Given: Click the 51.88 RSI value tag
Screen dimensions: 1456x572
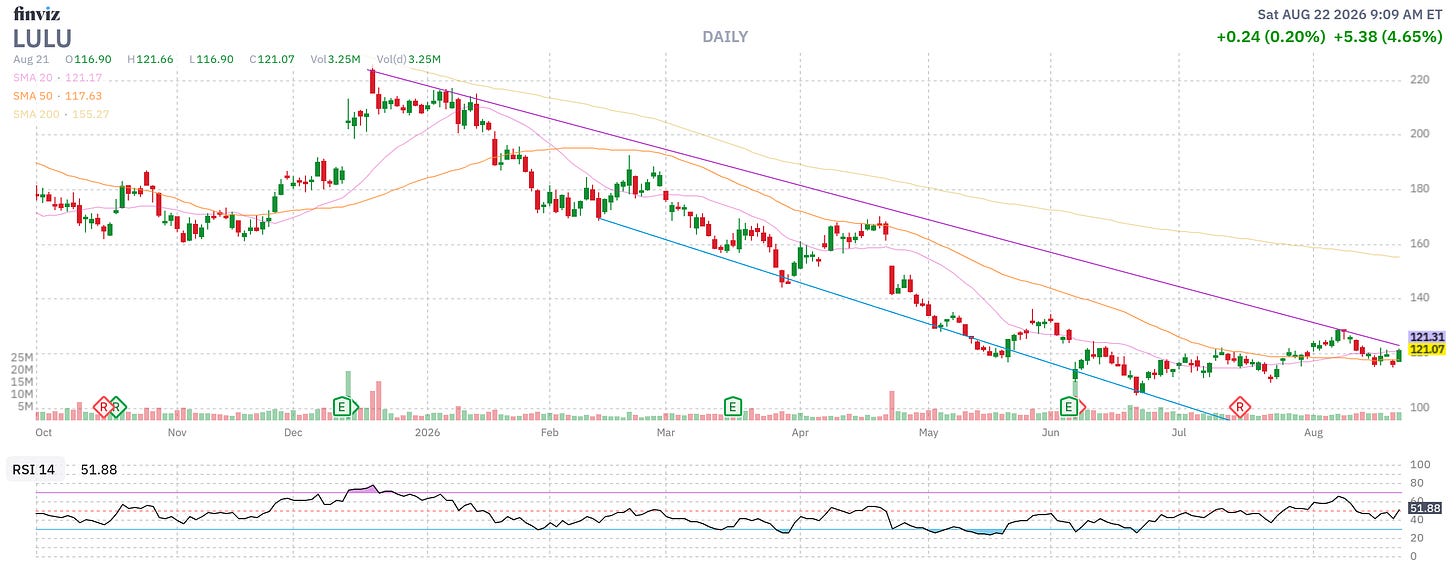Looking at the screenshot, I should point(1426,508).
